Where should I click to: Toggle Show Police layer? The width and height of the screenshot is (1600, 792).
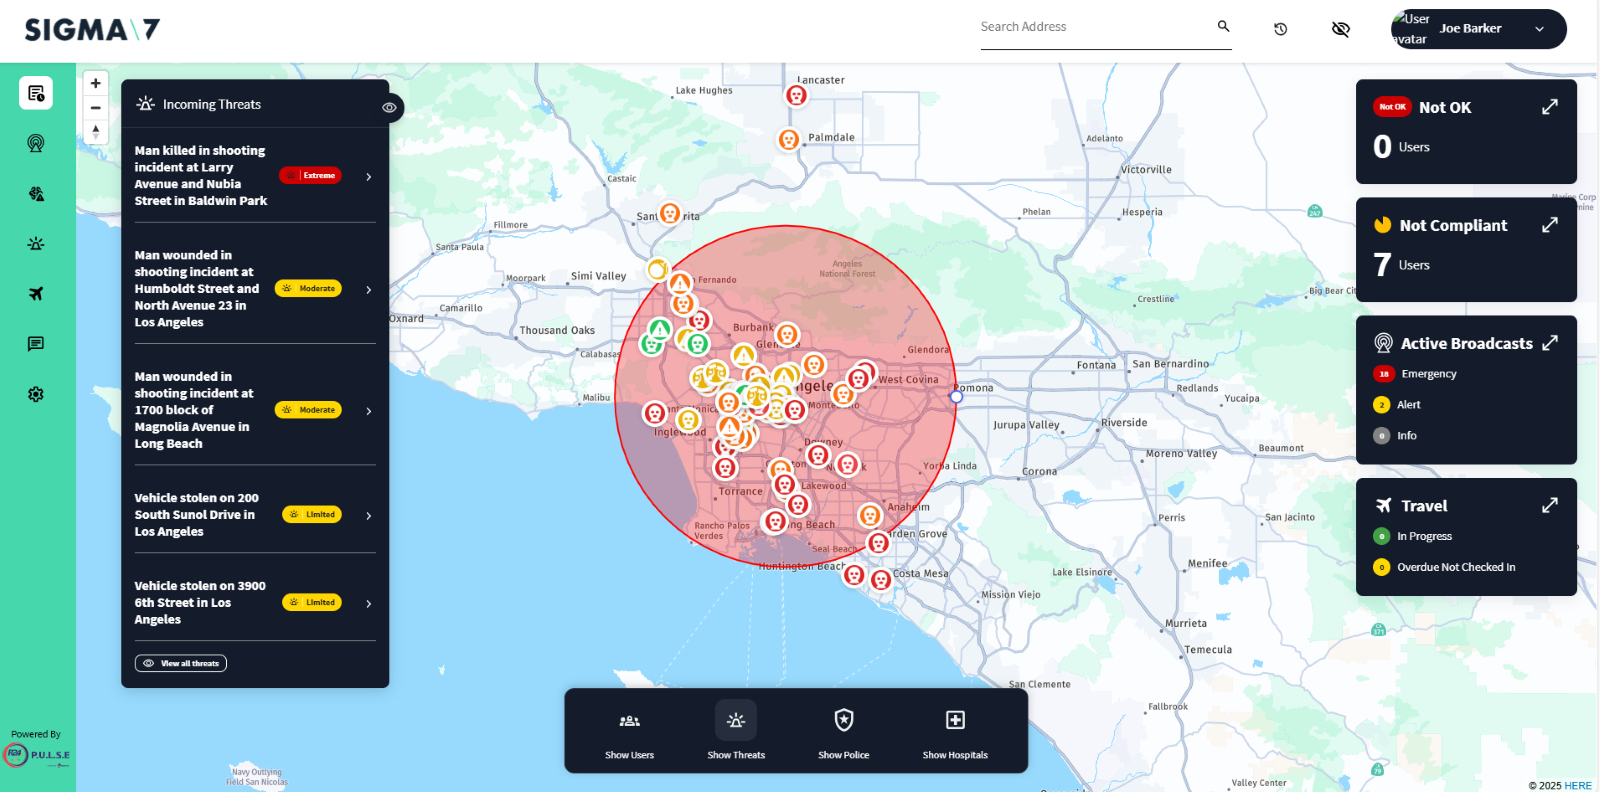coord(843,732)
